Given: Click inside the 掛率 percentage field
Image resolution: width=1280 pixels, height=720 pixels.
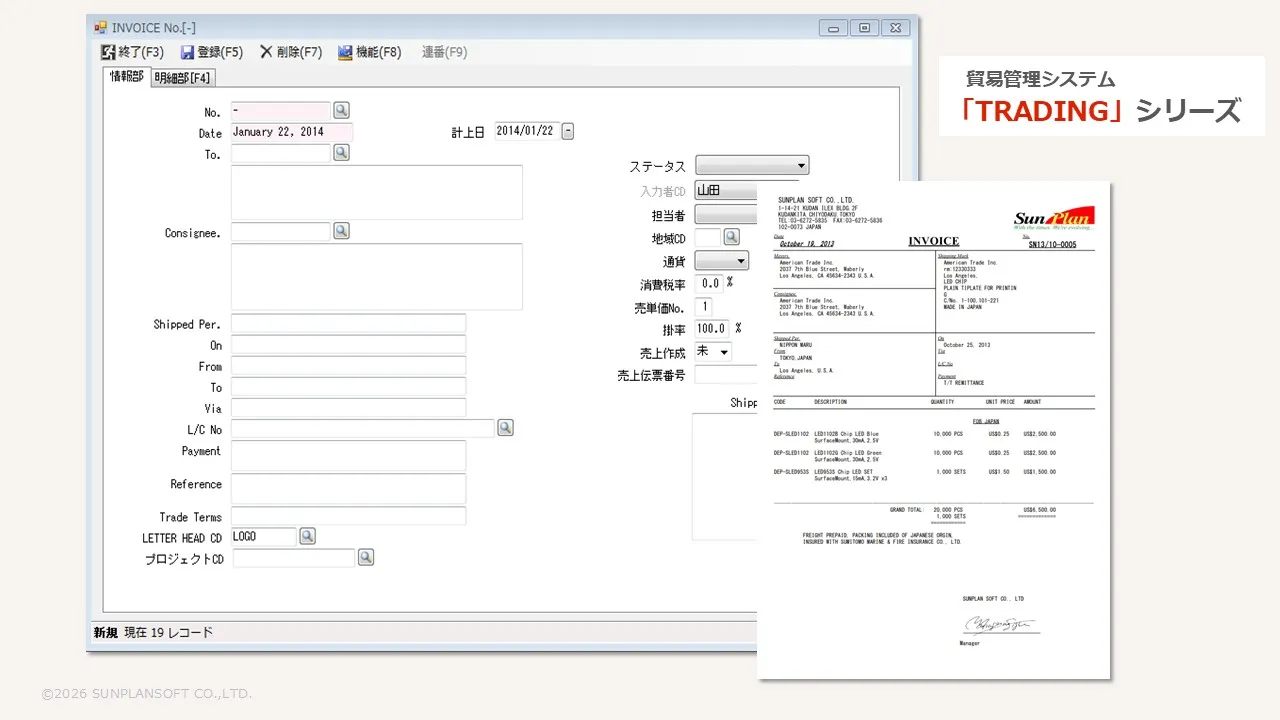Looking at the screenshot, I should (711, 328).
